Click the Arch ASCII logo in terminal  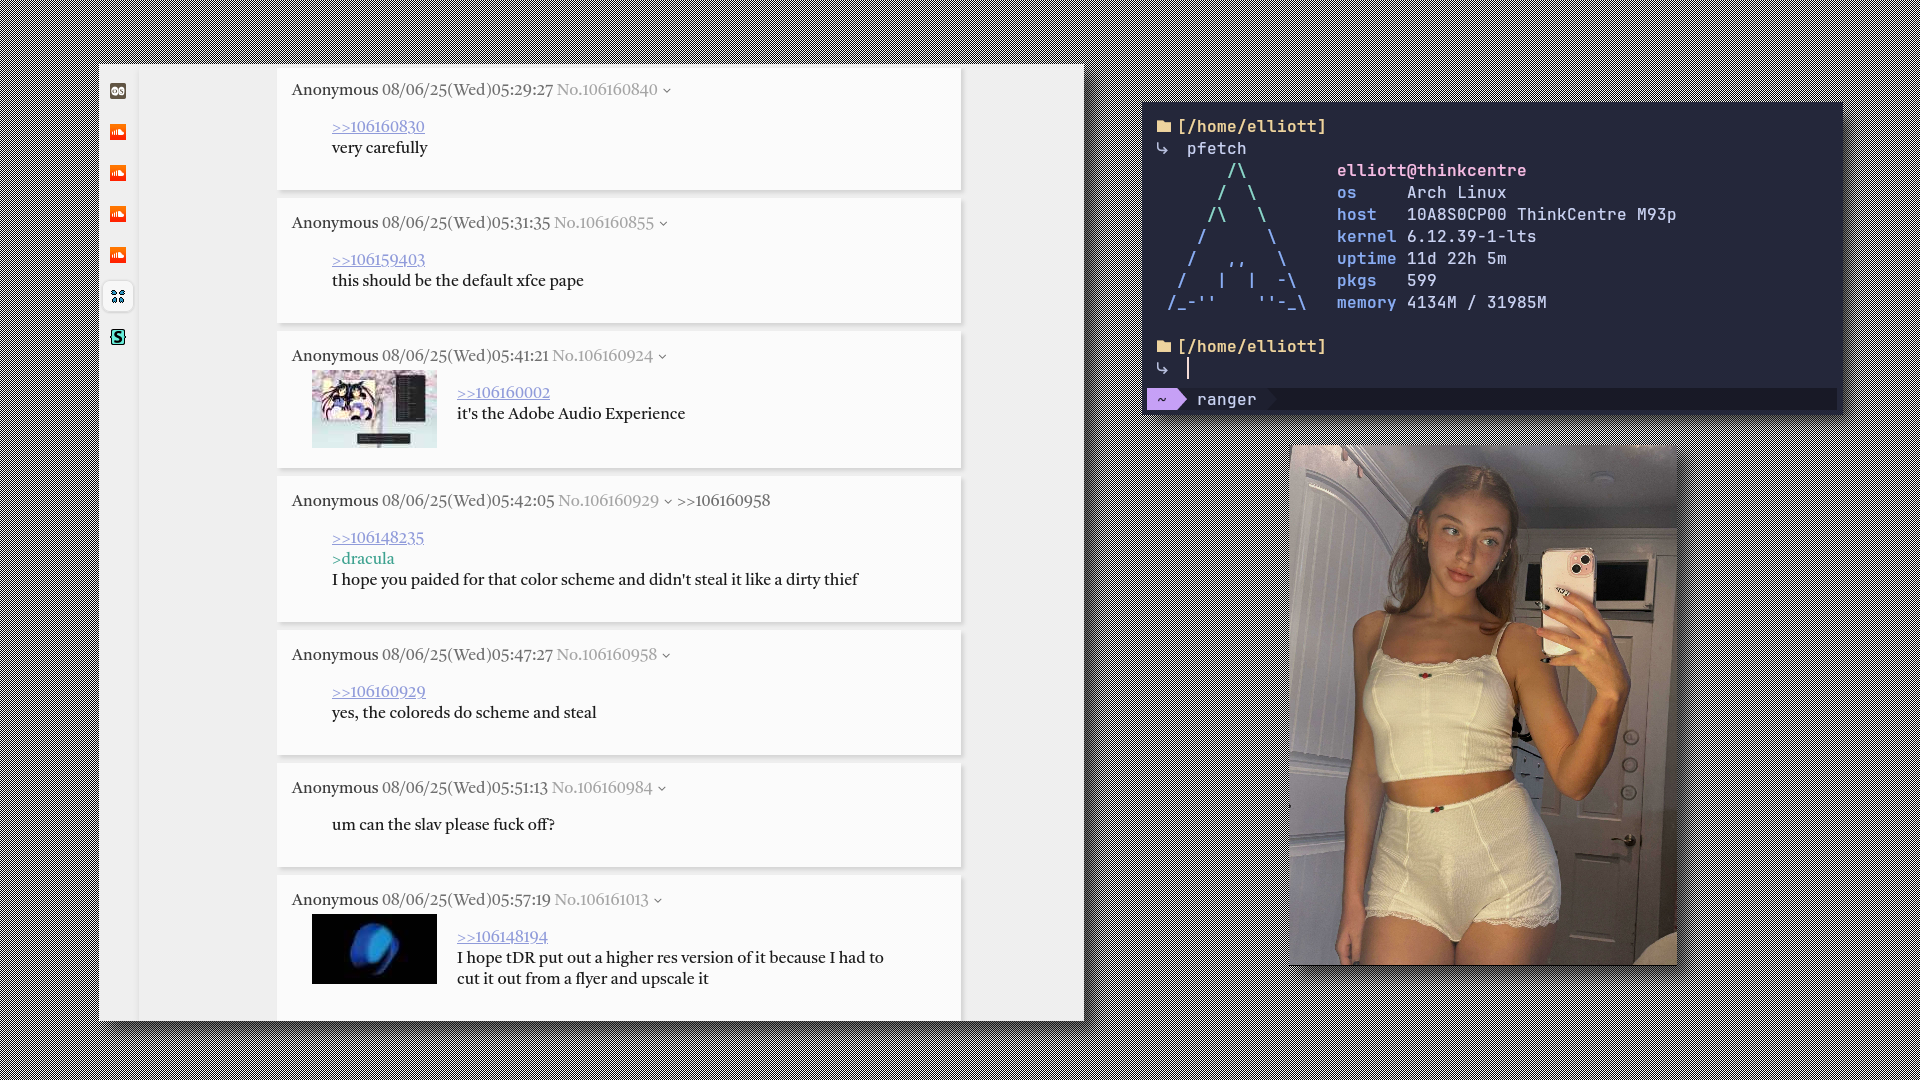[1237, 236]
